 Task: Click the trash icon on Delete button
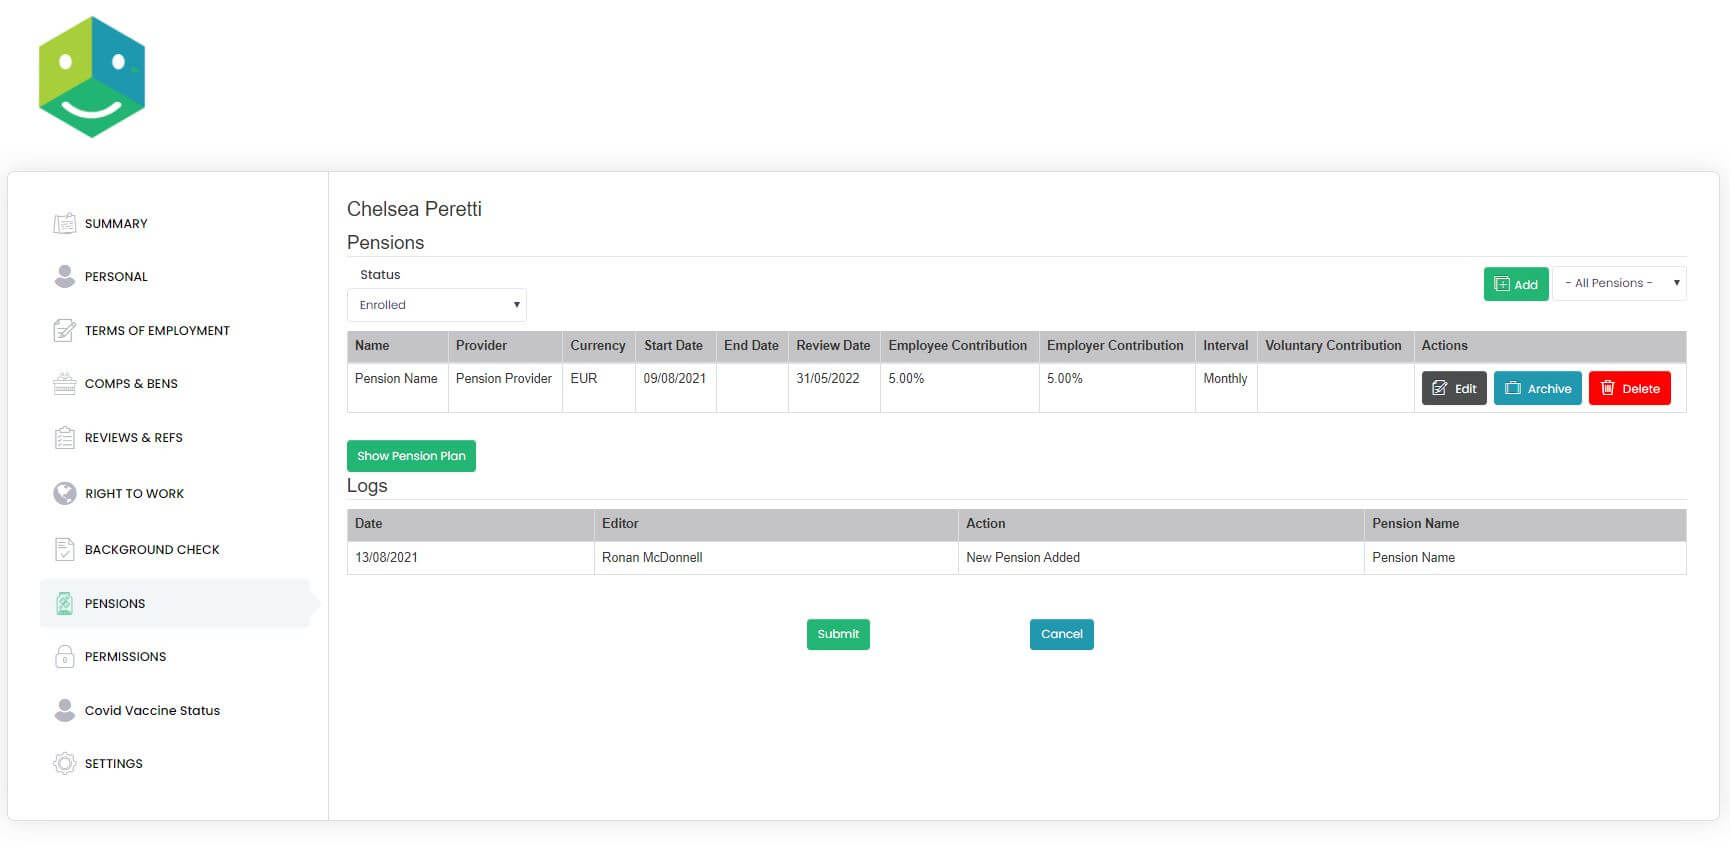[1607, 388]
